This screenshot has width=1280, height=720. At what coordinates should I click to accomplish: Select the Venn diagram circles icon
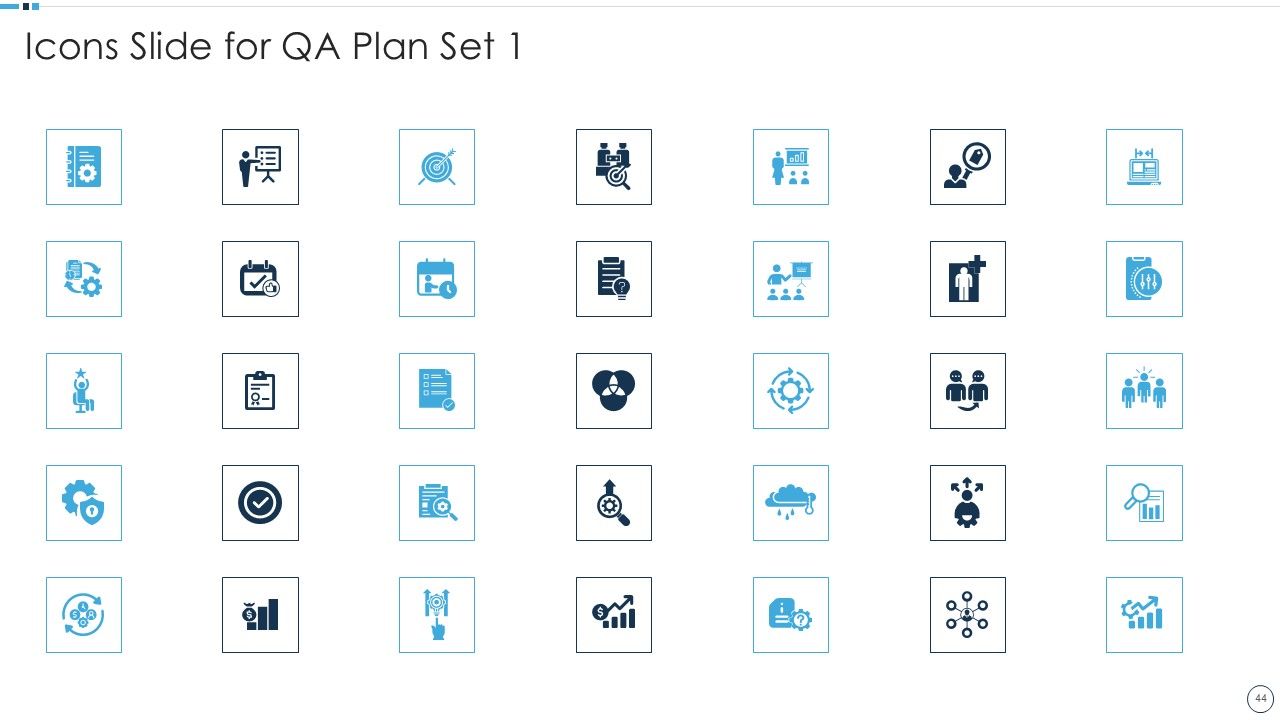pyautogui.click(x=614, y=391)
